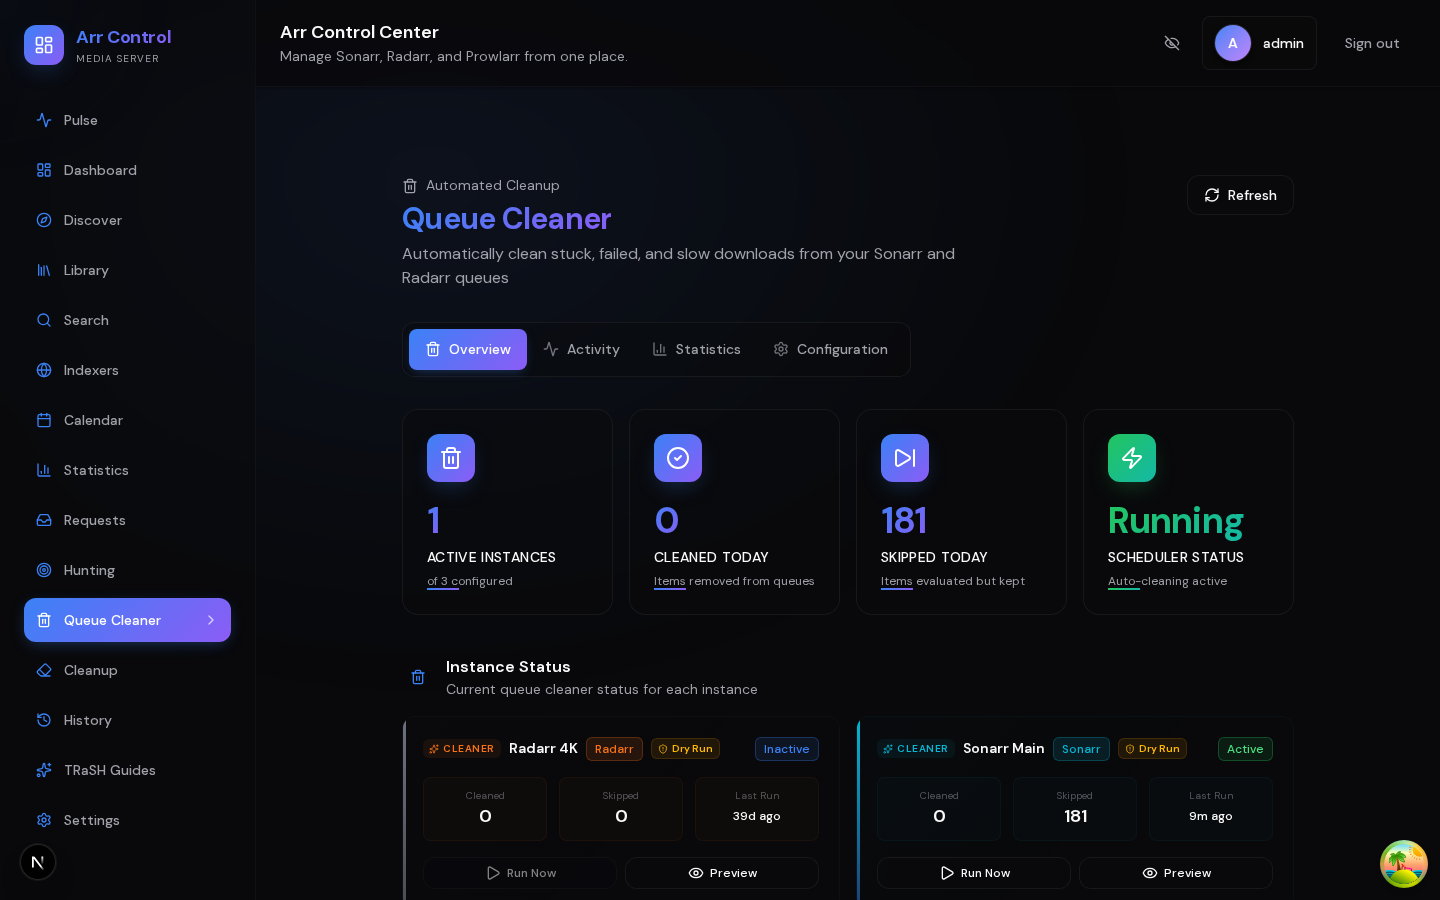This screenshot has width=1440, height=900.
Task: Expand the Queue Cleaner chevron arrow
Action: tap(211, 620)
